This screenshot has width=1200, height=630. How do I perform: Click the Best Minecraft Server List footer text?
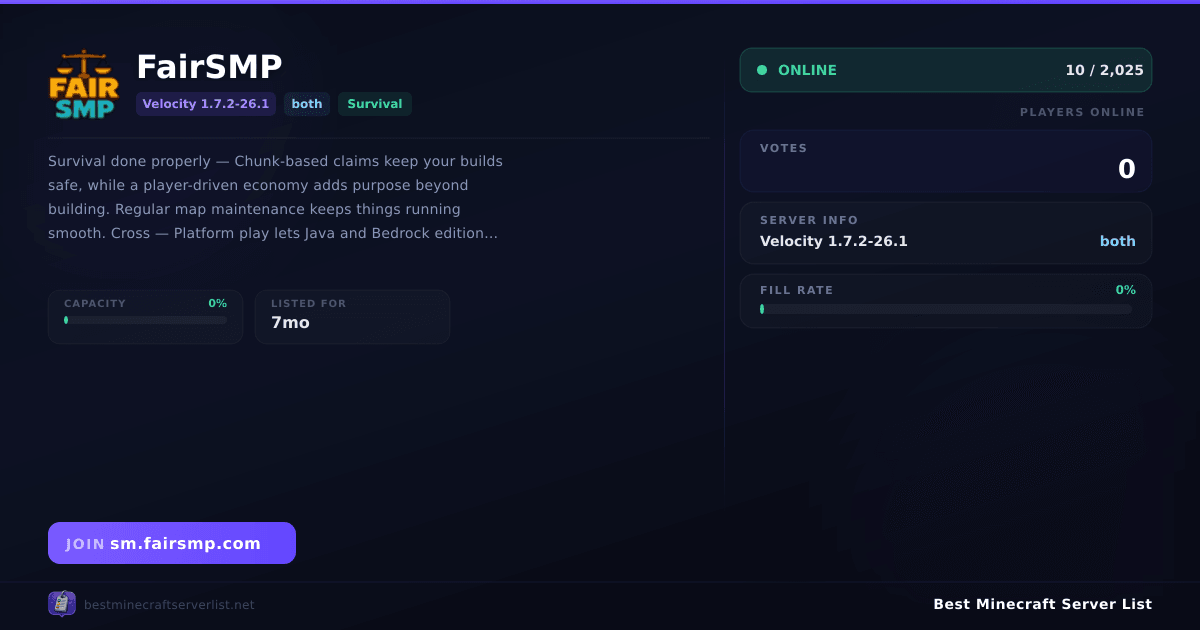tap(1042, 604)
